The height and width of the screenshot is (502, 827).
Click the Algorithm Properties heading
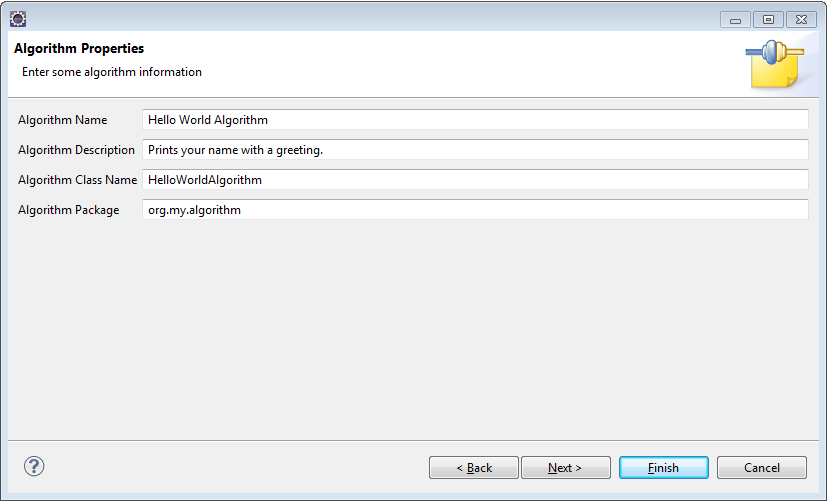point(79,49)
